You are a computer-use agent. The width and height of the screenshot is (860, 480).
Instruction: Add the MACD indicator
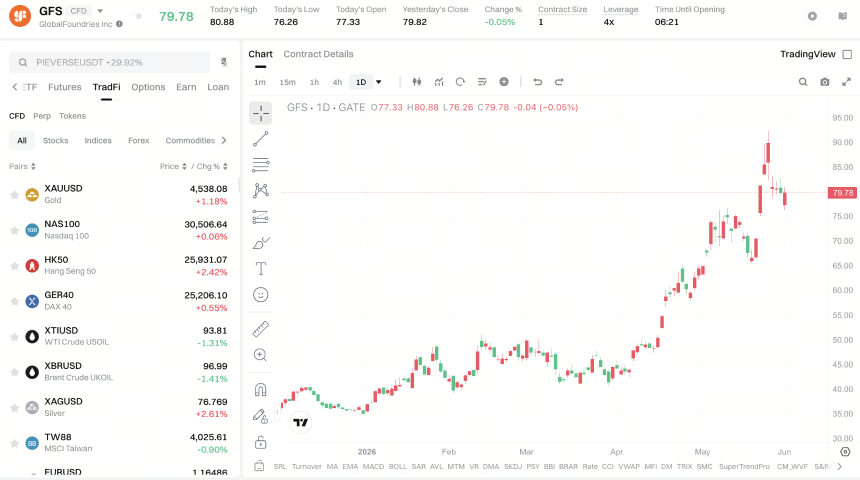click(x=373, y=466)
